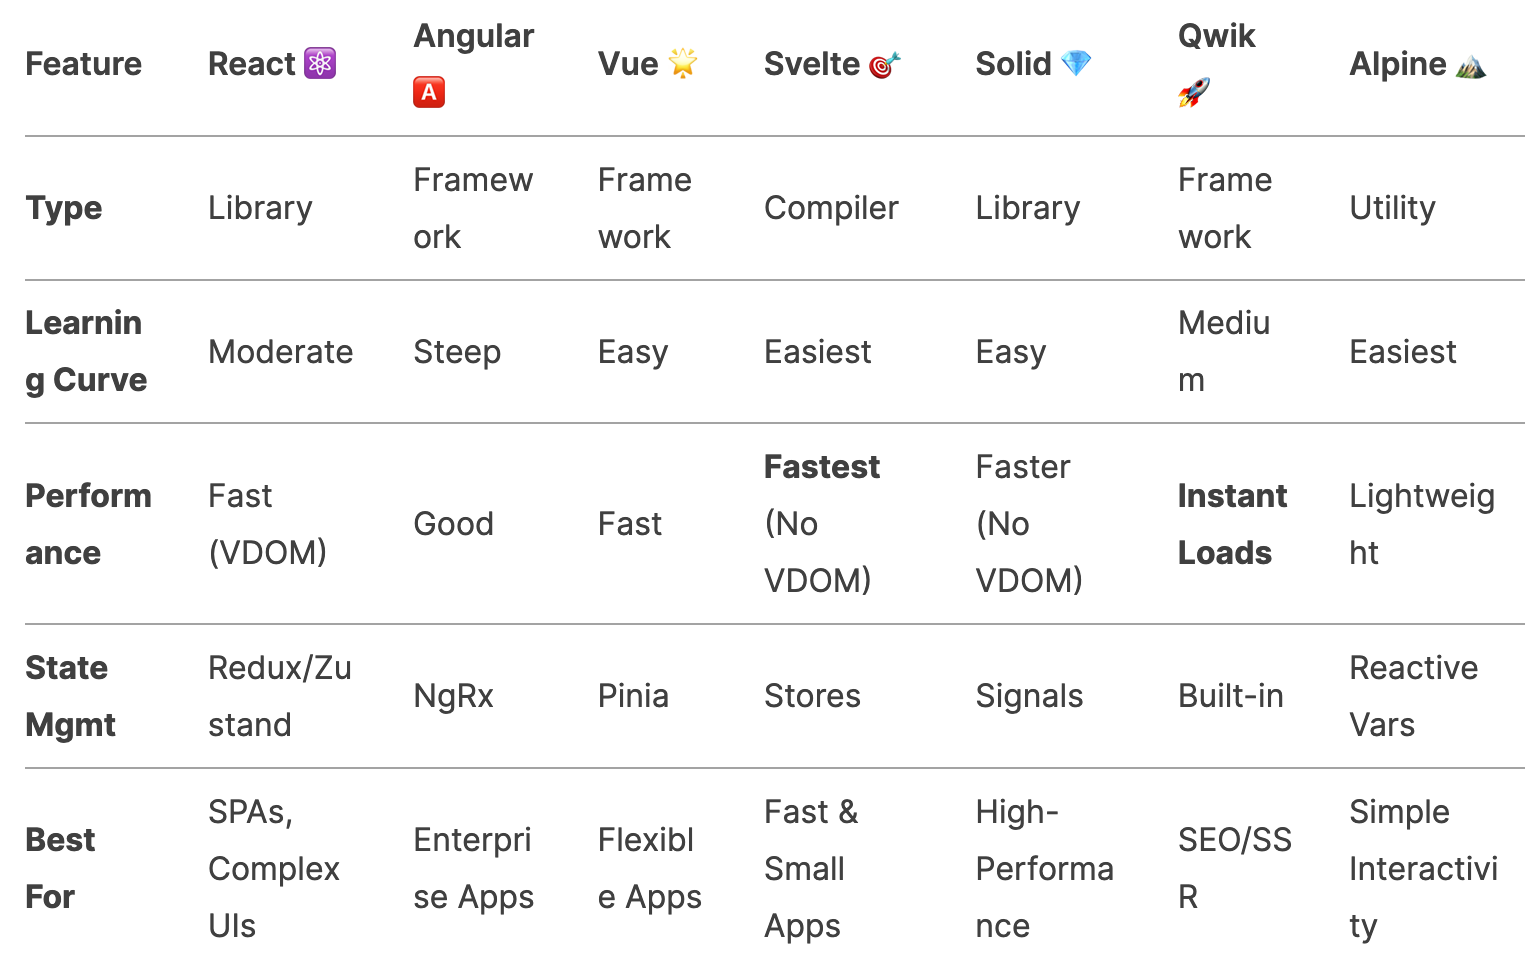Click the Reactive Vars cell for Alpine
Screen dimensions: 1525x964
click(1413, 696)
